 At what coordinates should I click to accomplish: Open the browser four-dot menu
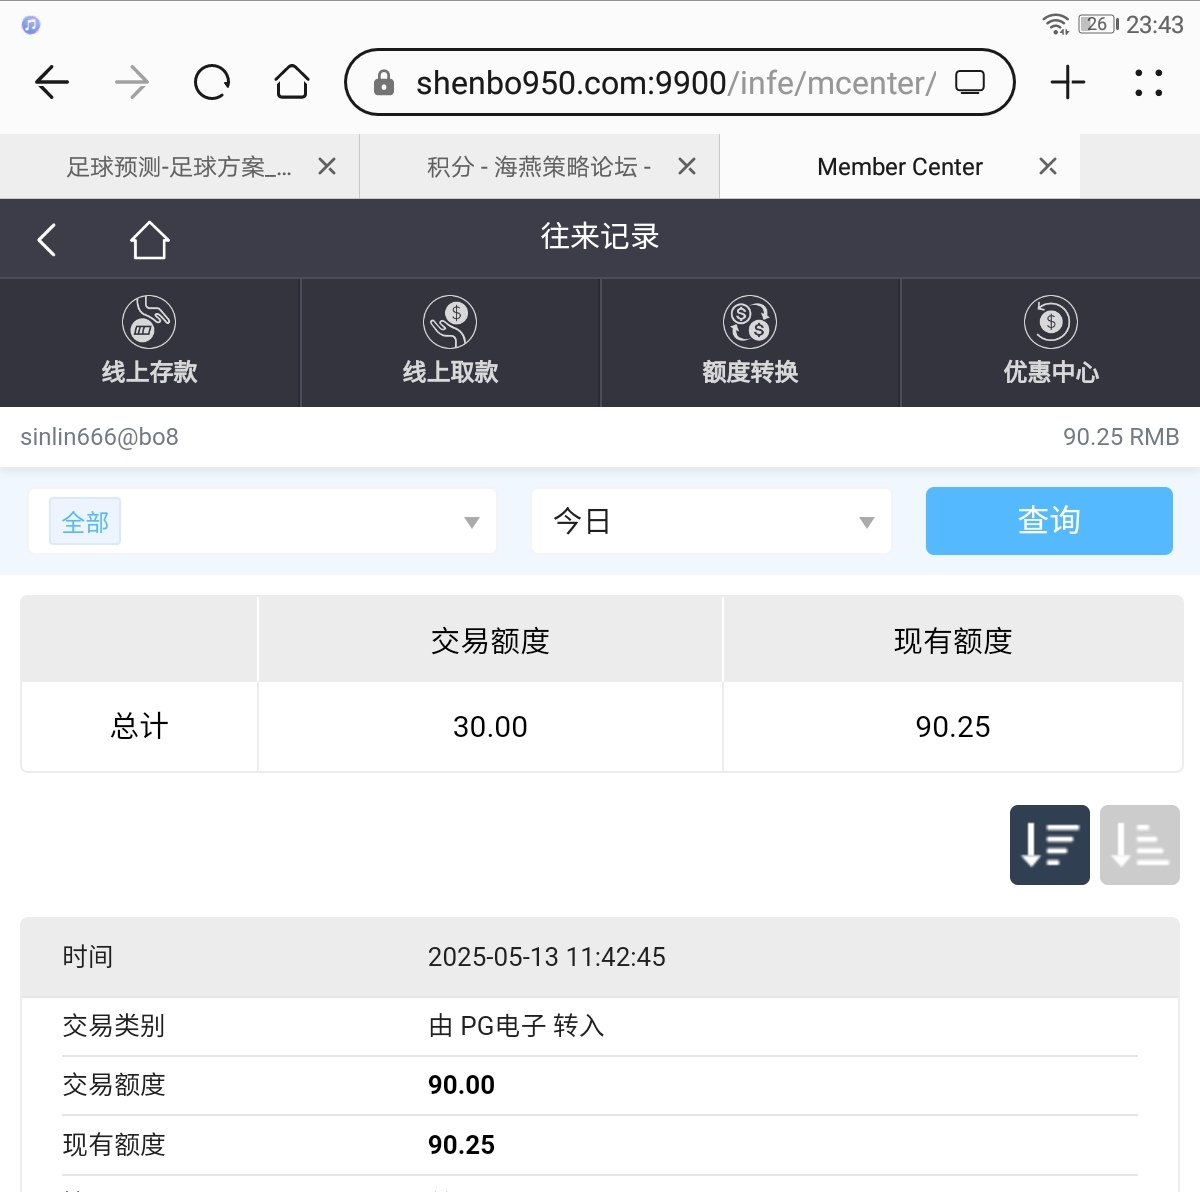(x=1148, y=82)
